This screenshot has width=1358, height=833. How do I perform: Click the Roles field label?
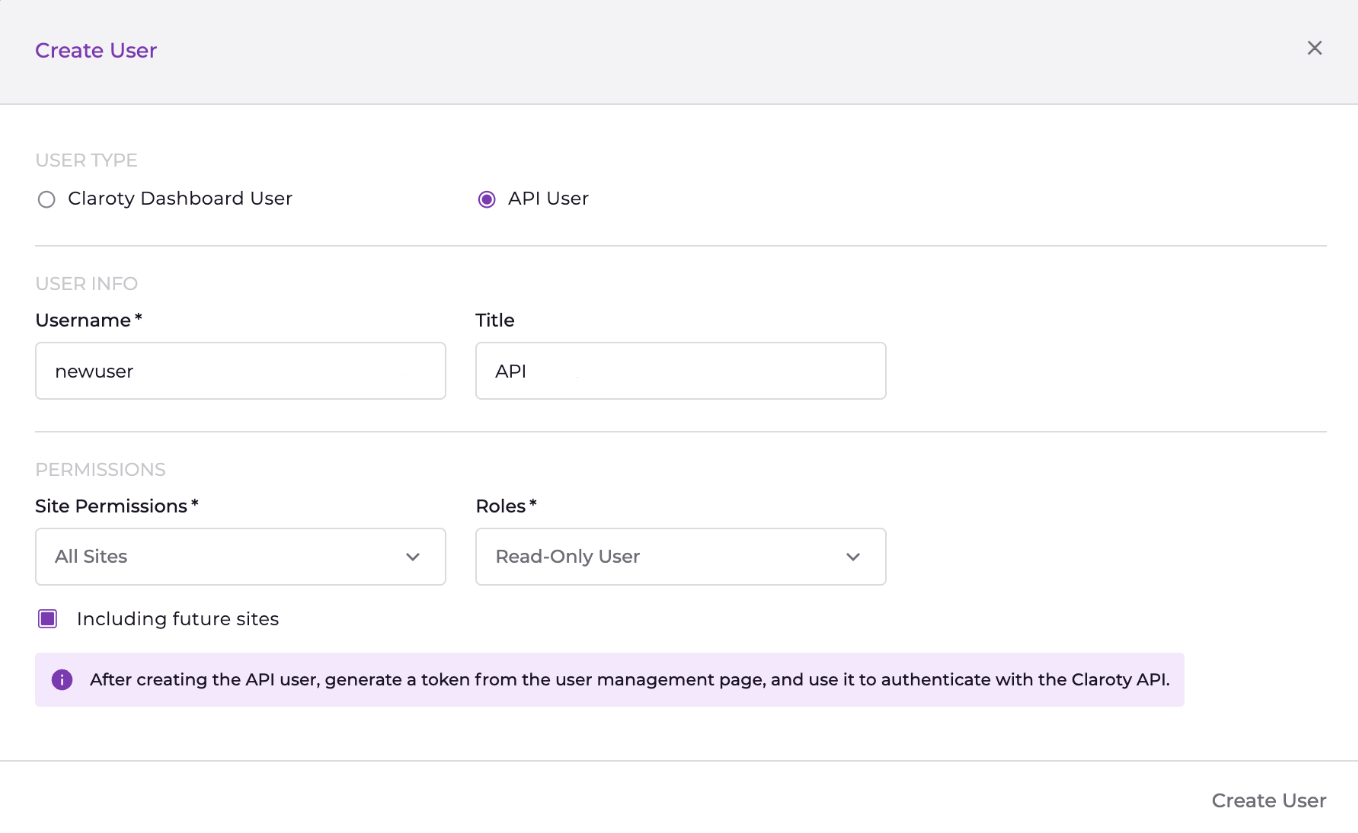pos(501,506)
